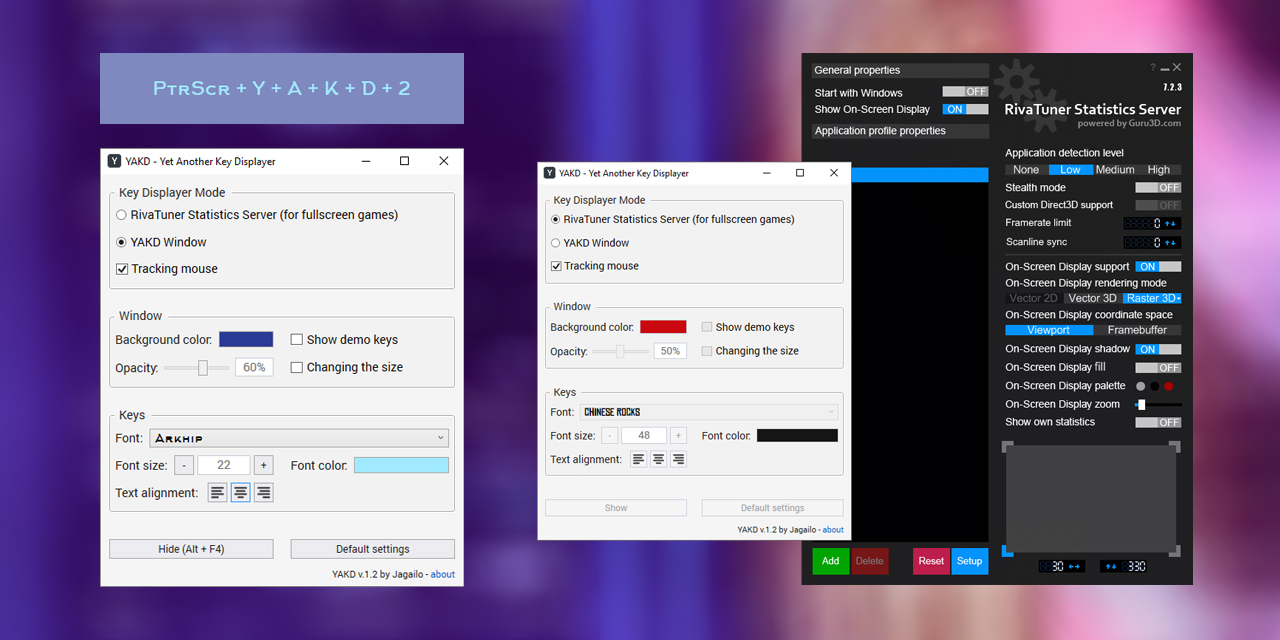The height and width of the screenshot is (640, 1280).
Task: Pick red Background color swatch
Action: [663, 327]
